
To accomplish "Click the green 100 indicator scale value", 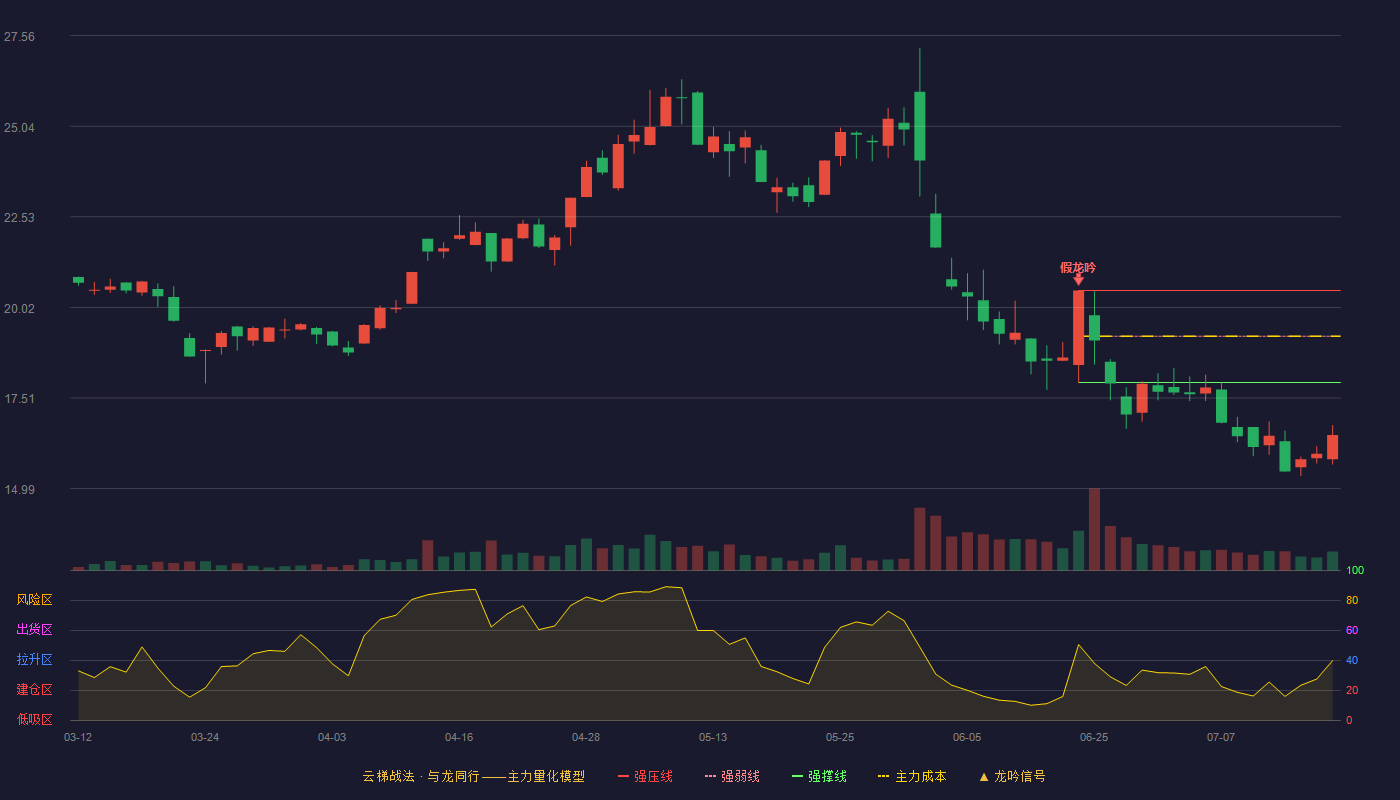I will pos(1355,570).
